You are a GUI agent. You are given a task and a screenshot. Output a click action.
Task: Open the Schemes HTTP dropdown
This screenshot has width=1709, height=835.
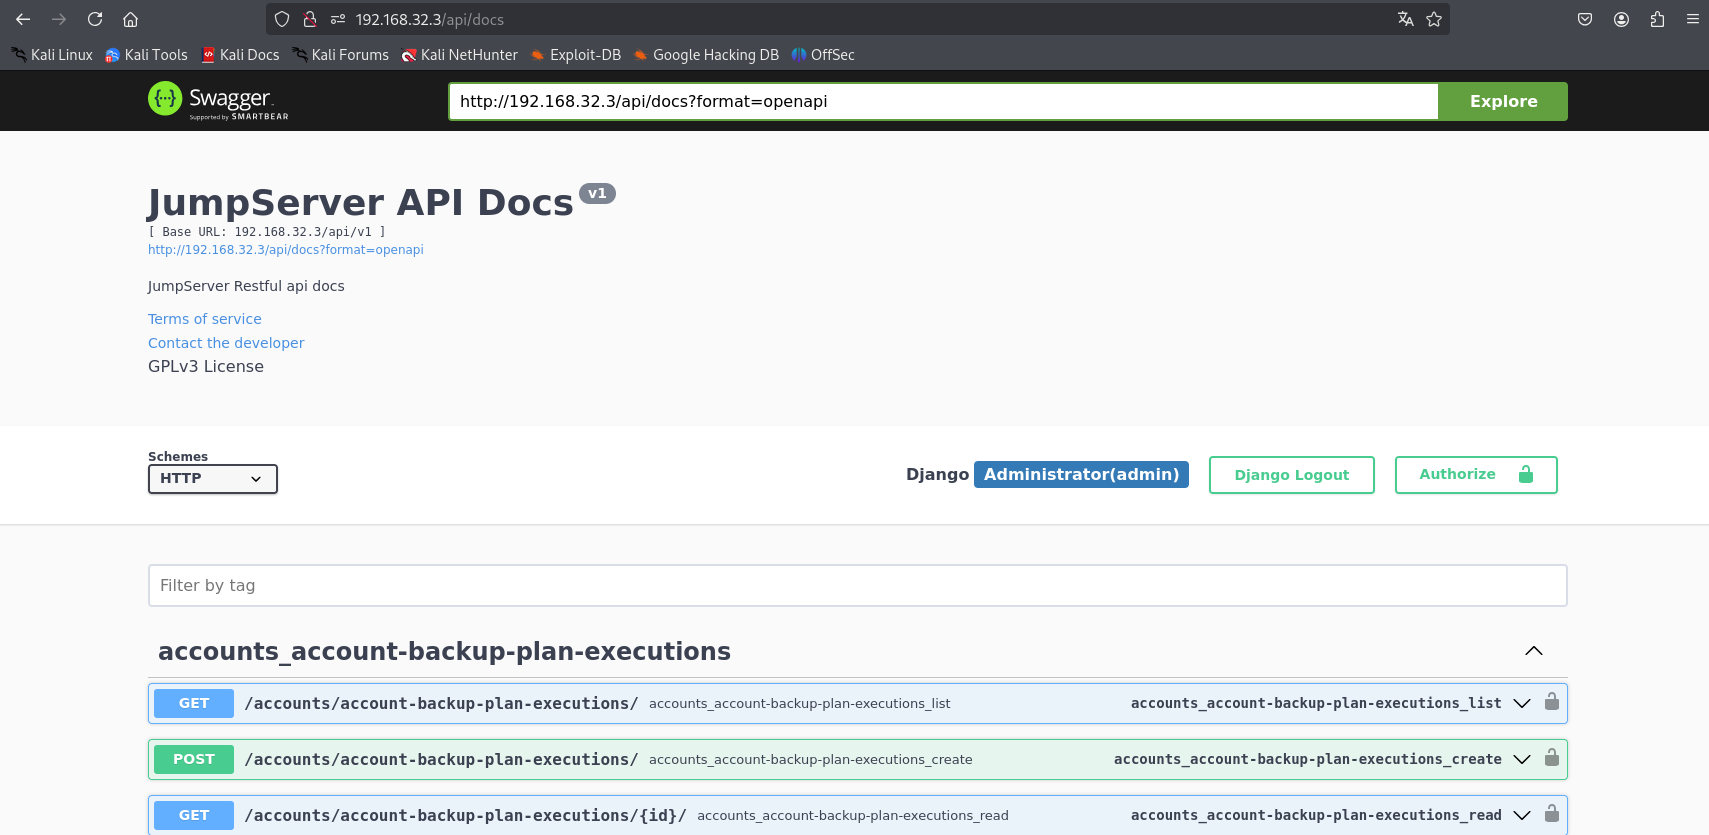click(x=213, y=479)
